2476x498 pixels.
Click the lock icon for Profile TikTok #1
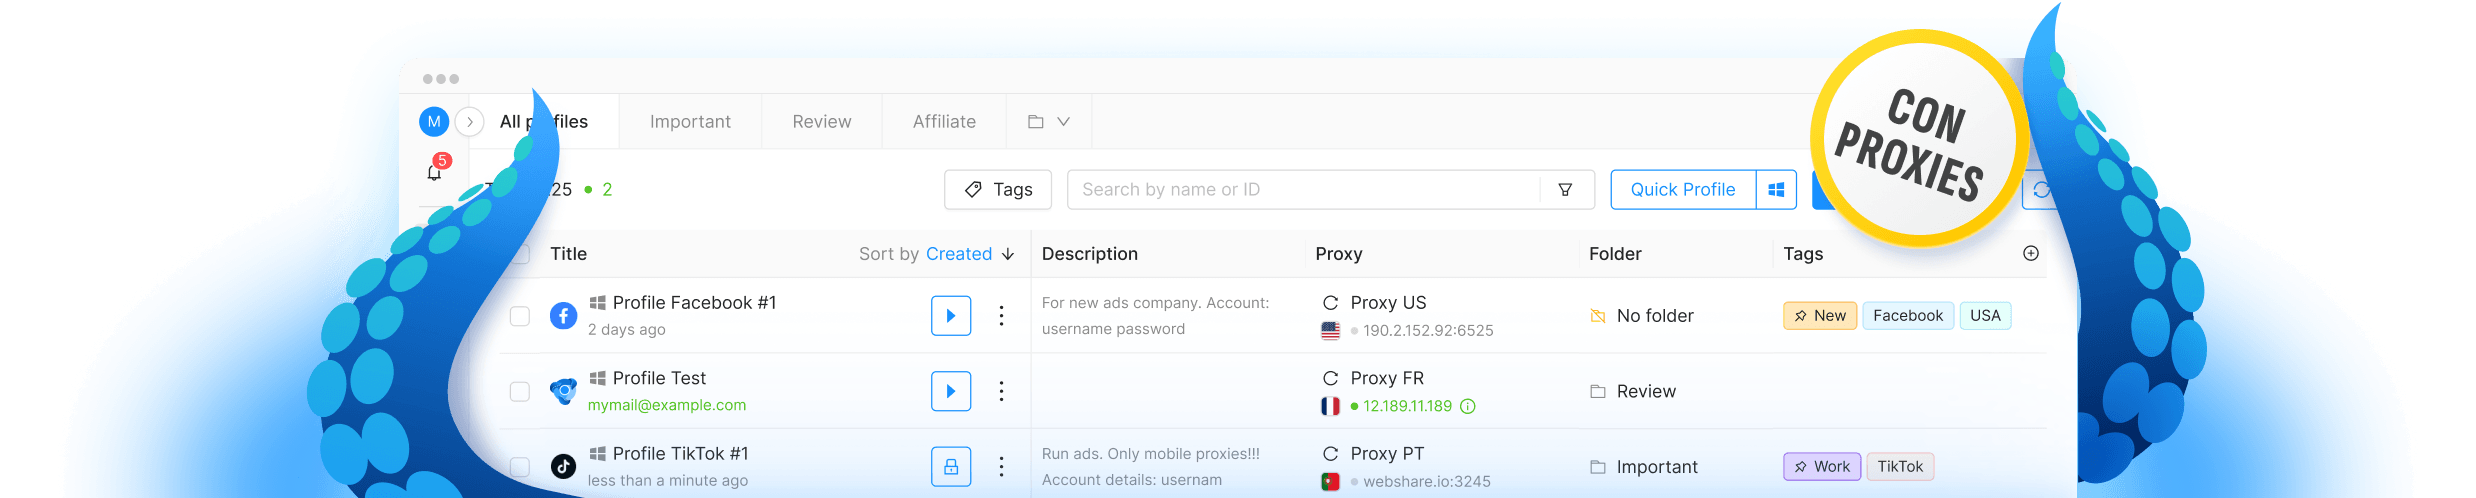pyautogui.click(x=951, y=467)
